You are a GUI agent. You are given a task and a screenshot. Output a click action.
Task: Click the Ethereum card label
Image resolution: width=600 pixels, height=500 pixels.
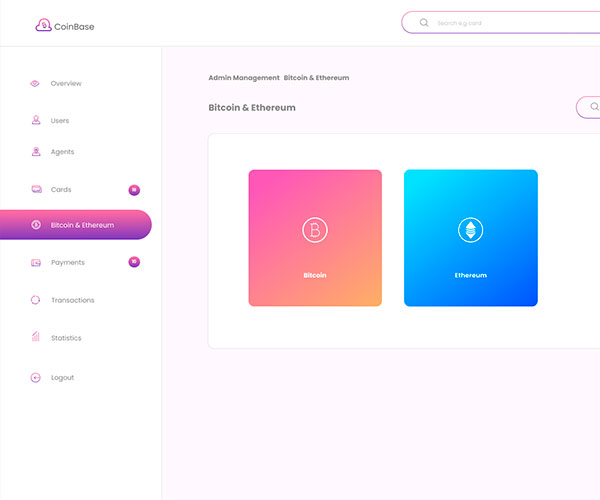pyautogui.click(x=471, y=275)
